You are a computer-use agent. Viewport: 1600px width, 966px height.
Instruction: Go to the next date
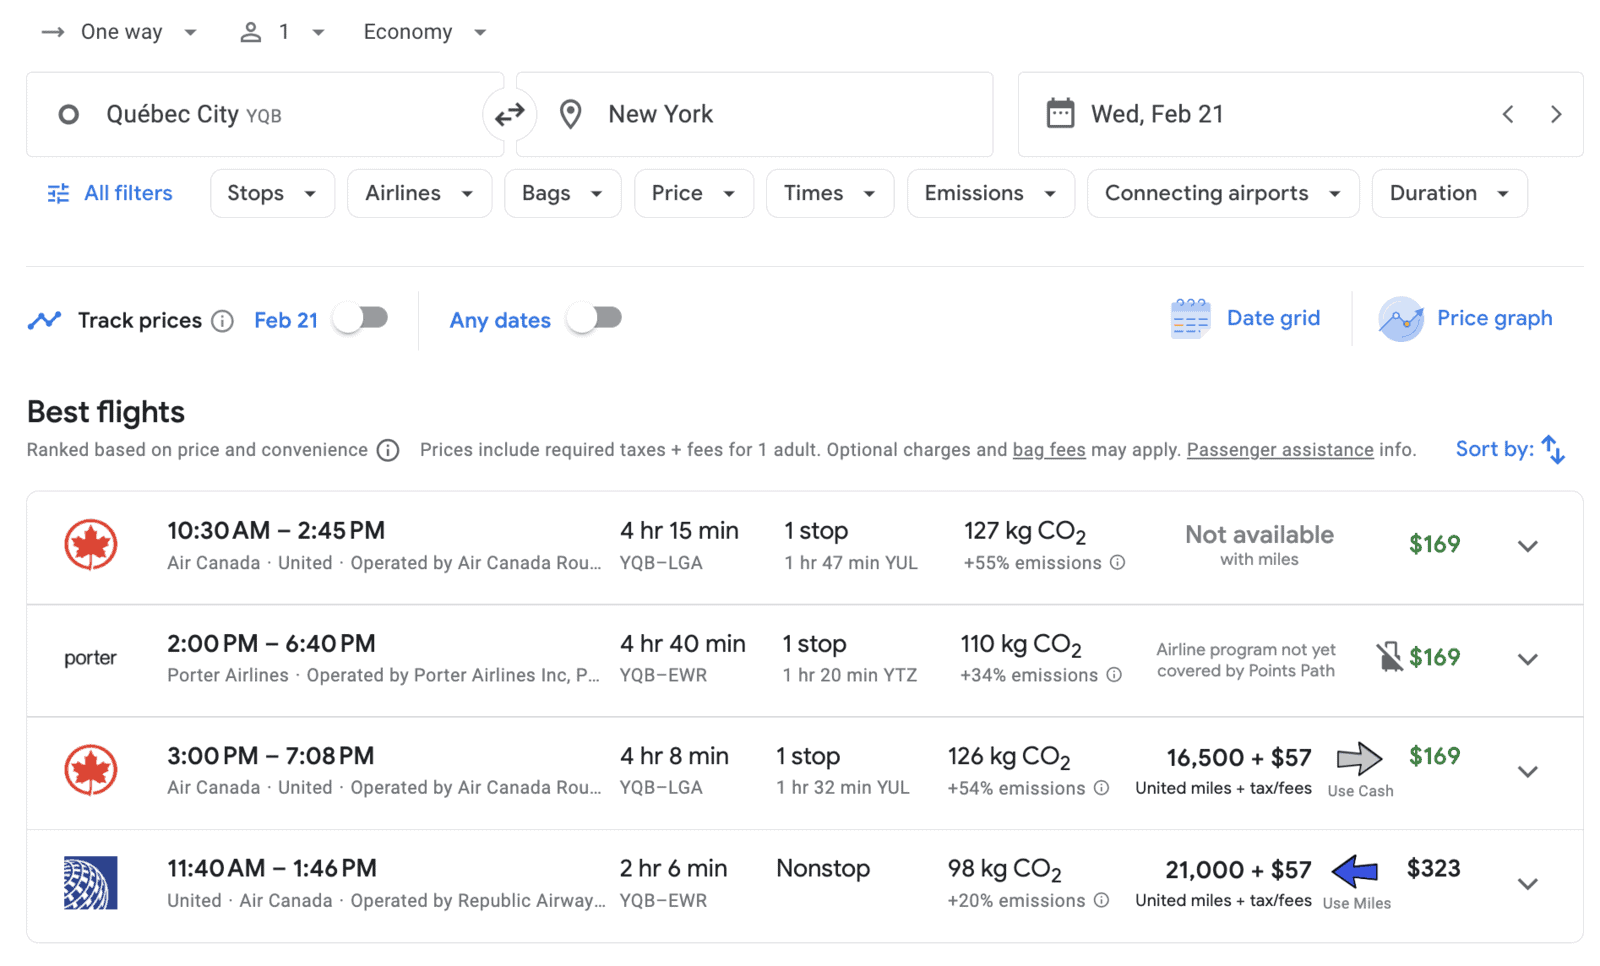[x=1556, y=114]
